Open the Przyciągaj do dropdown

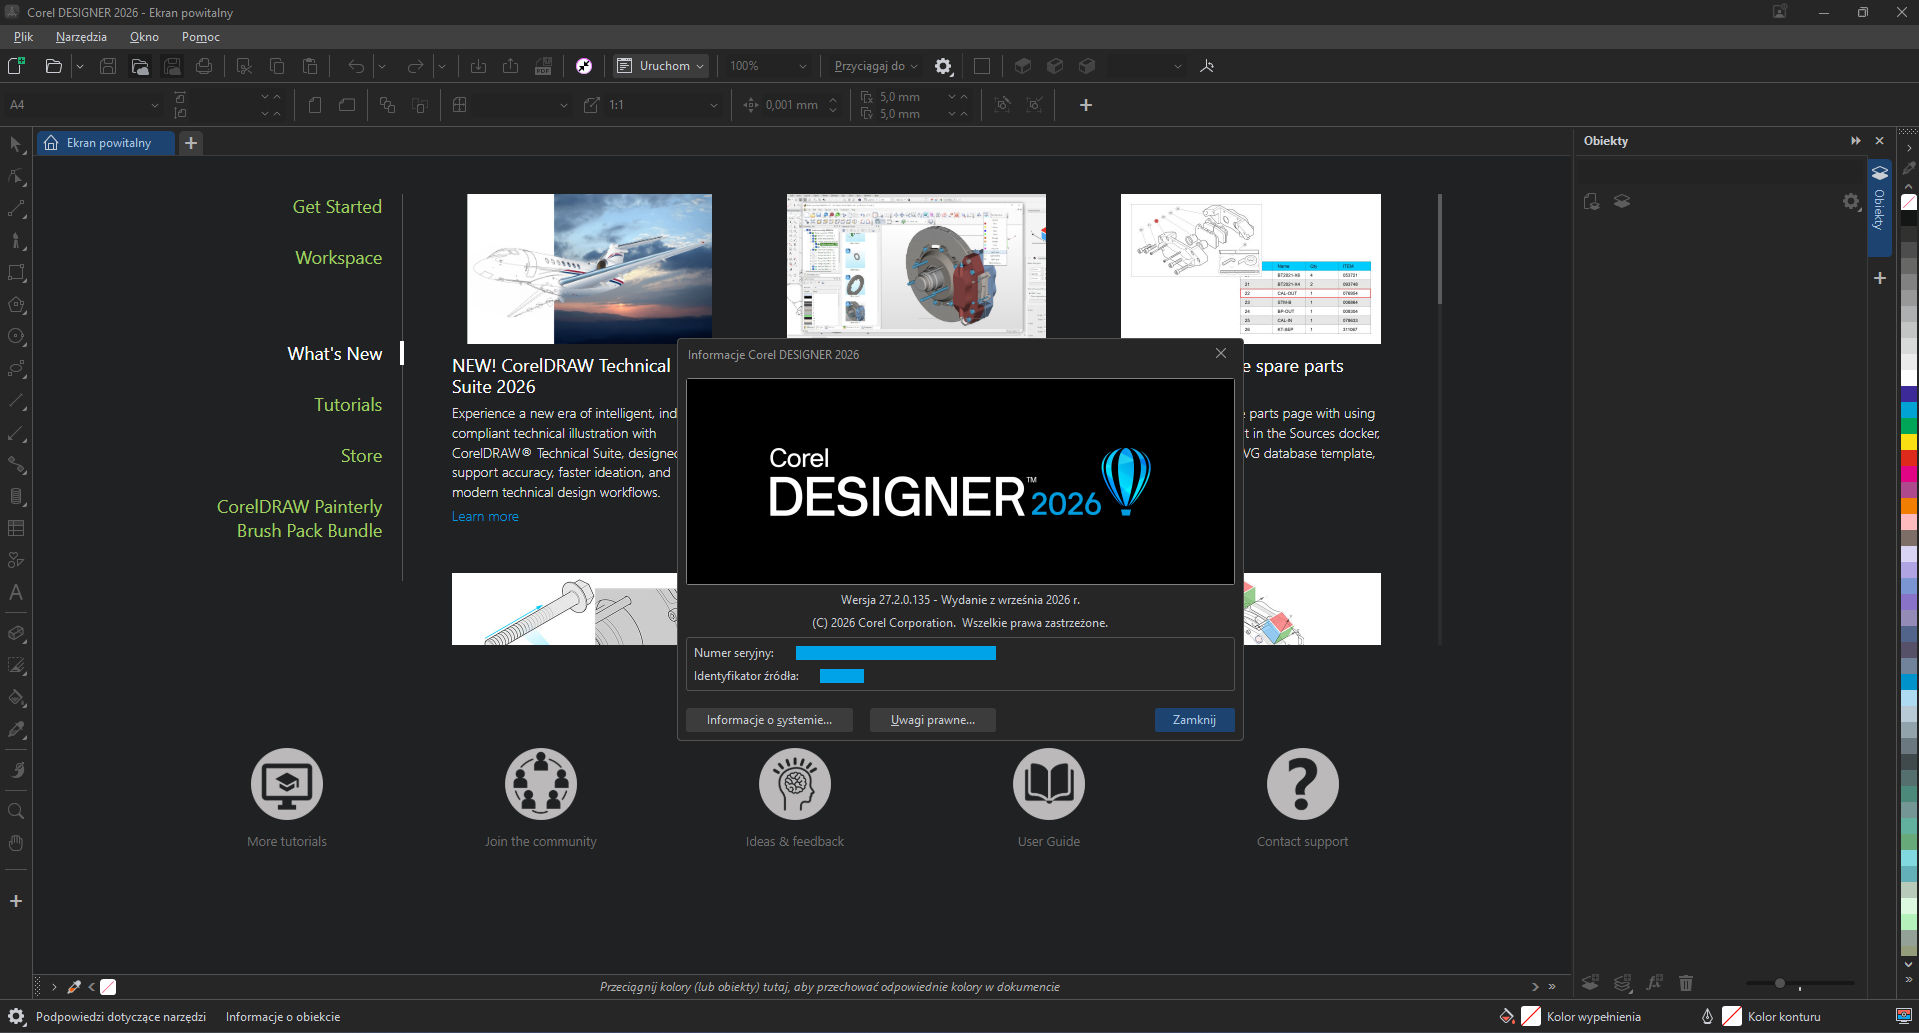coord(876,66)
